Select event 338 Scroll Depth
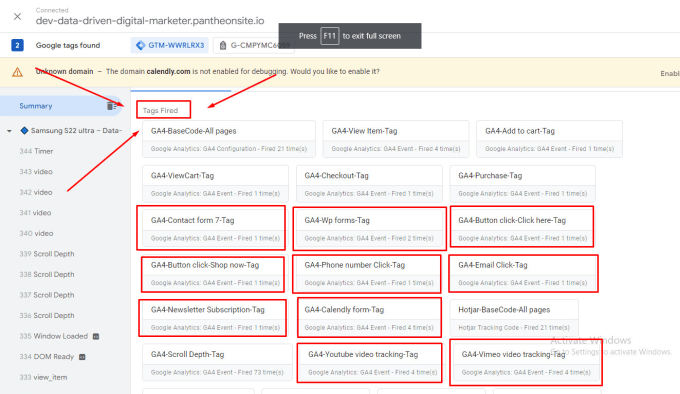 coord(47,274)
